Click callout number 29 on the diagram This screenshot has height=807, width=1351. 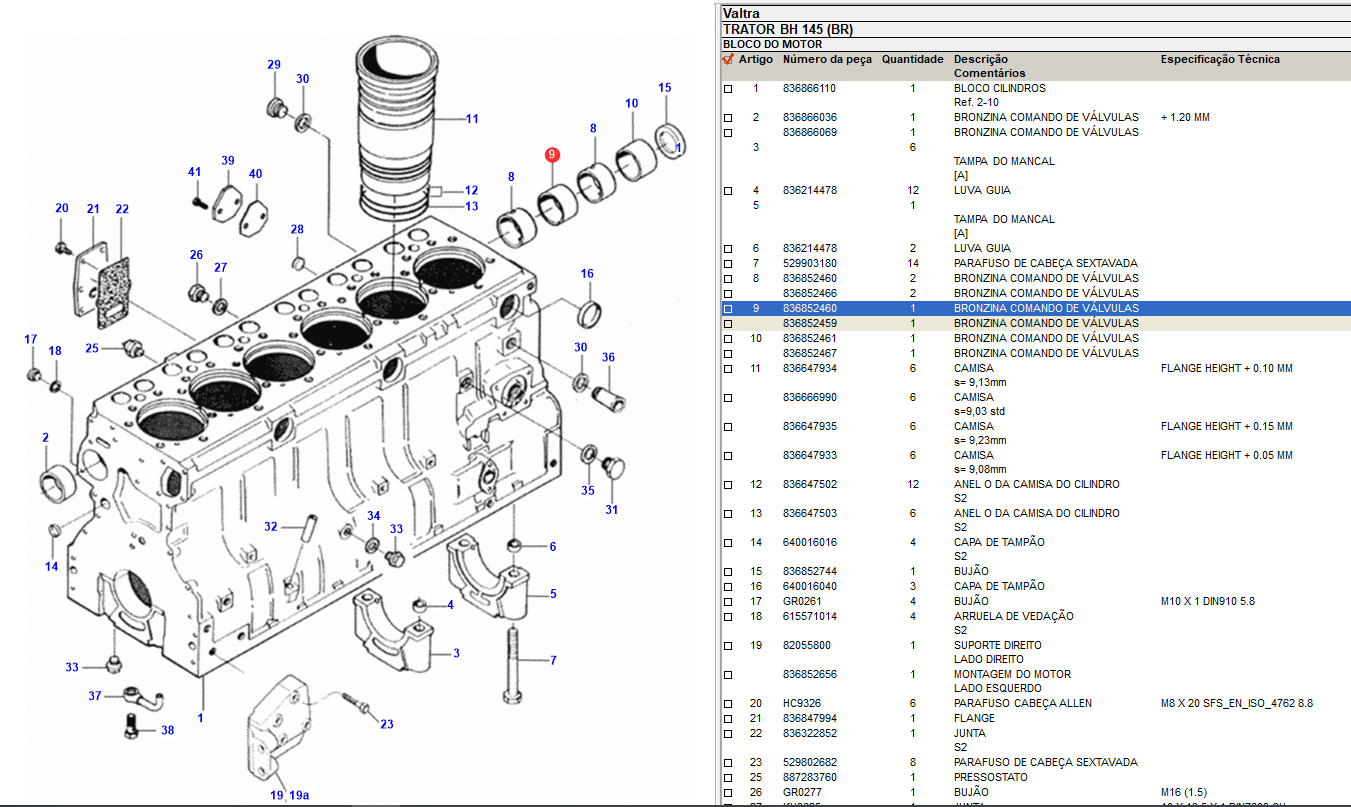click(x=273, y=65)
